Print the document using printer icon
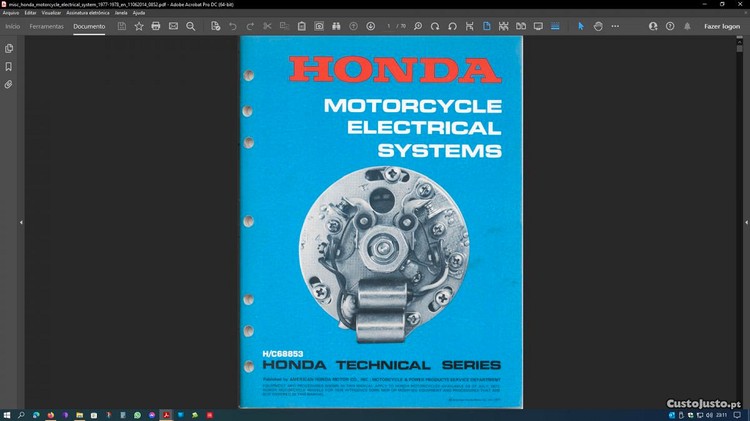This screenshot has height=421, width=750. [156, 26]
